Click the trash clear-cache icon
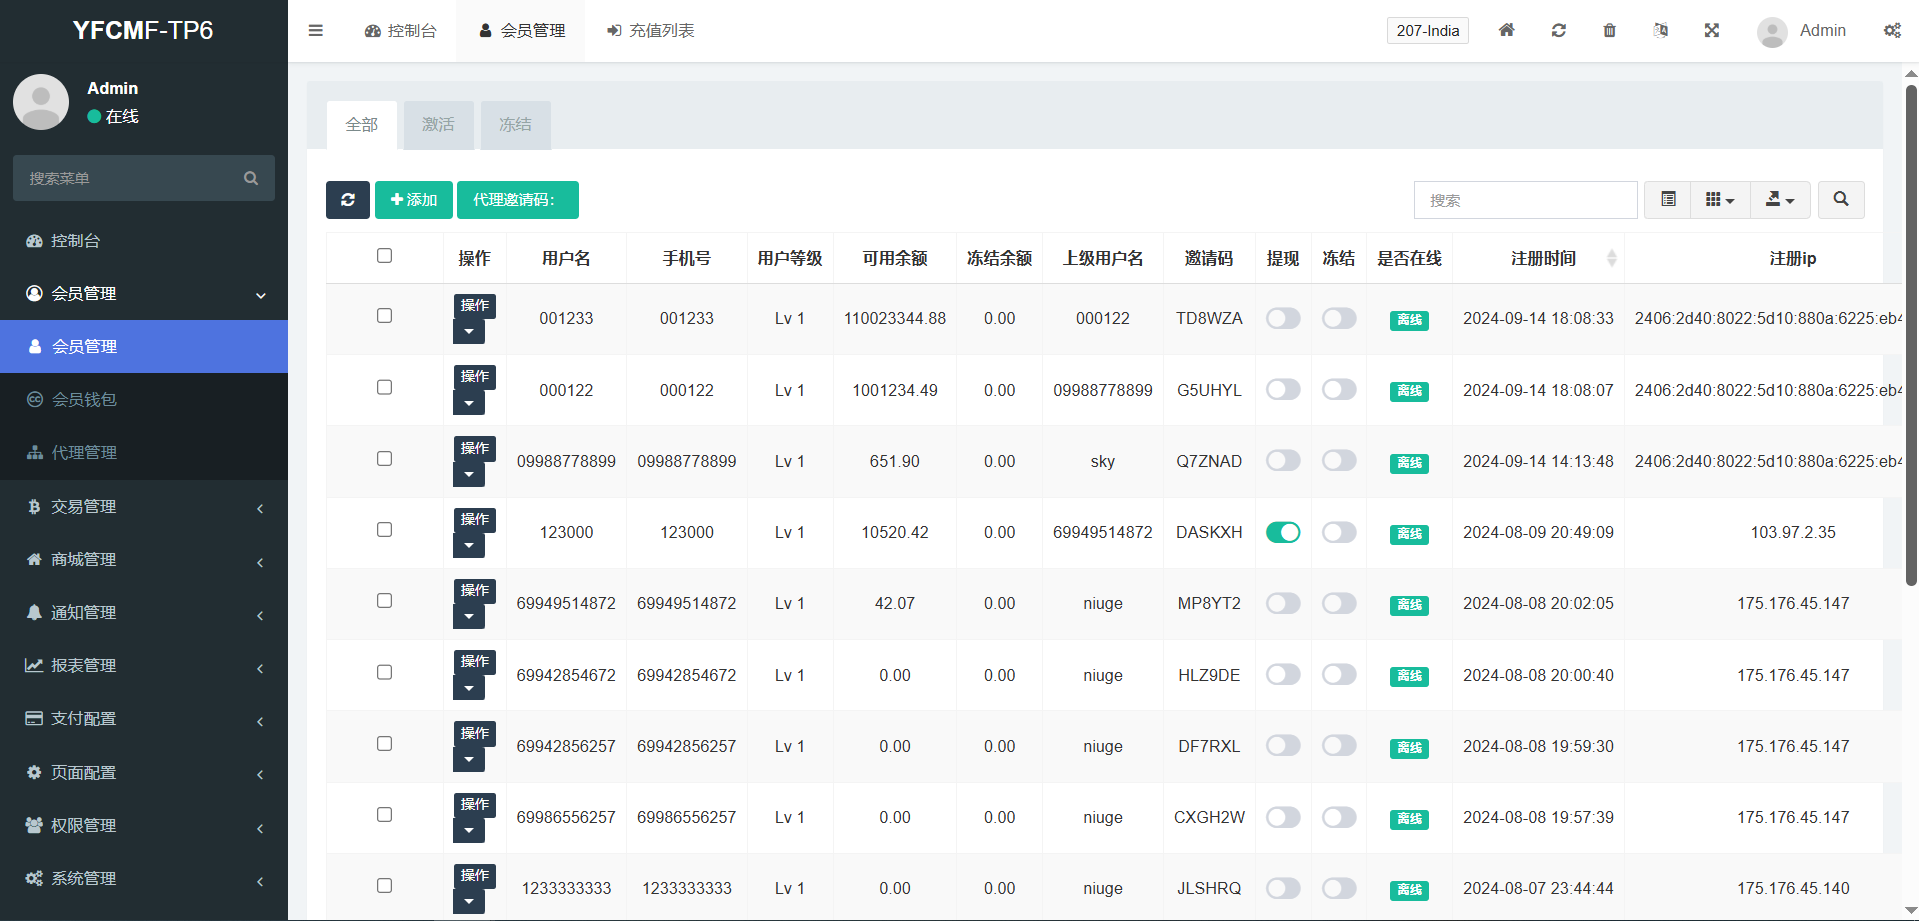 click(1609, 31)
